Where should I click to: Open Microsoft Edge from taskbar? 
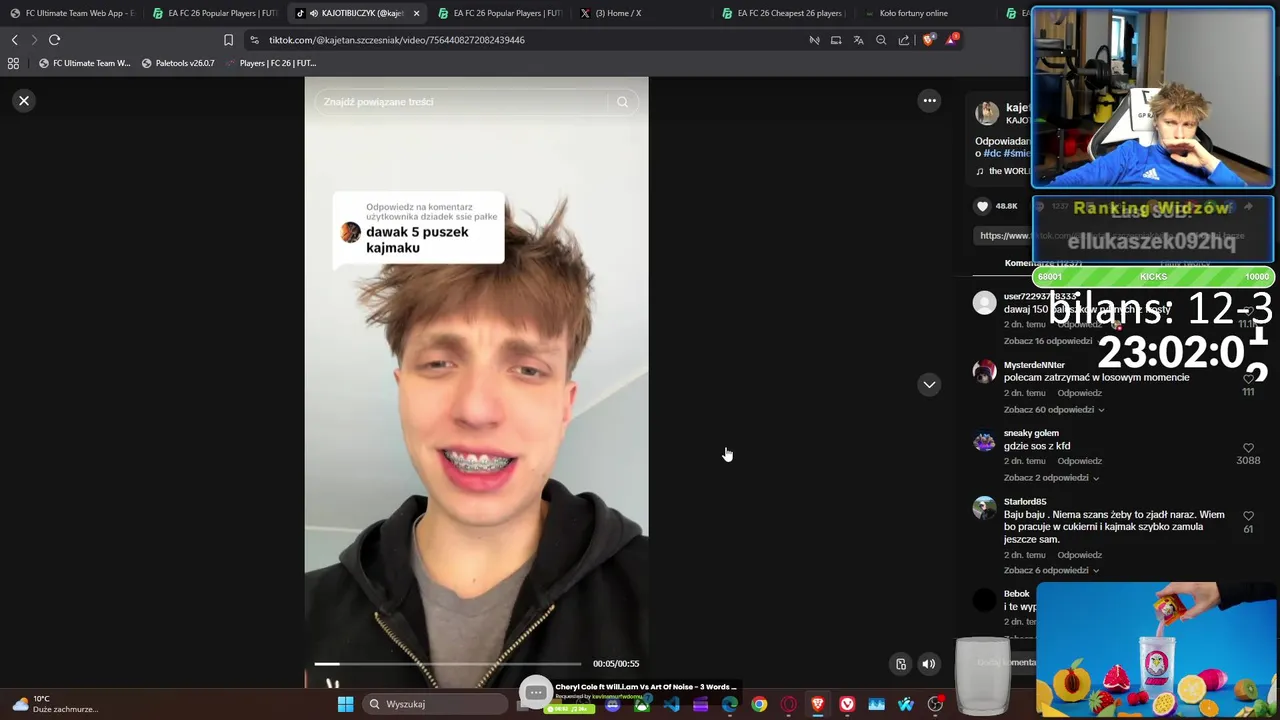(x=730, y=704)
